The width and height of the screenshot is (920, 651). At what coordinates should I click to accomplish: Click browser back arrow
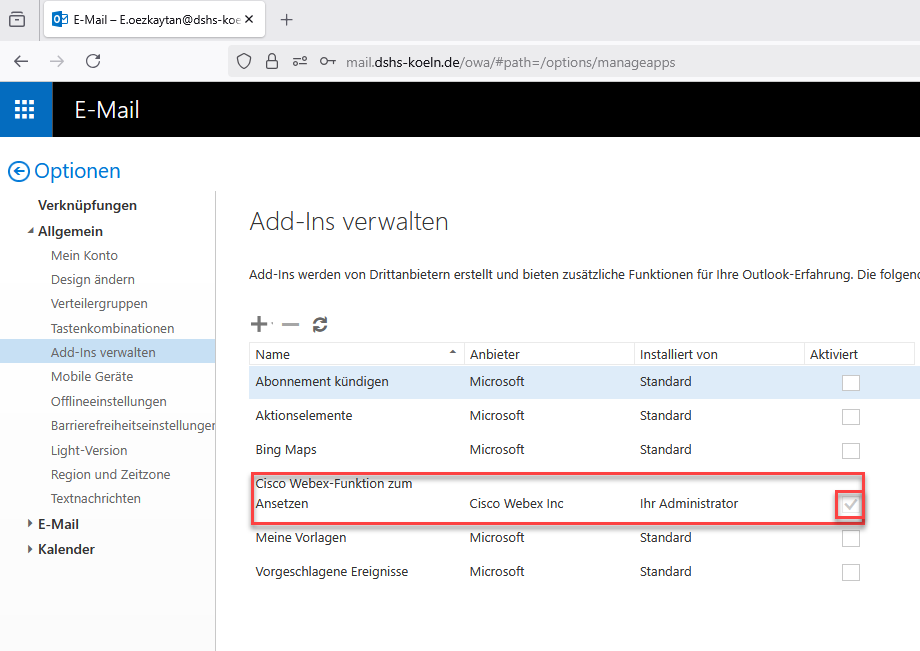(x=21, y=61)
